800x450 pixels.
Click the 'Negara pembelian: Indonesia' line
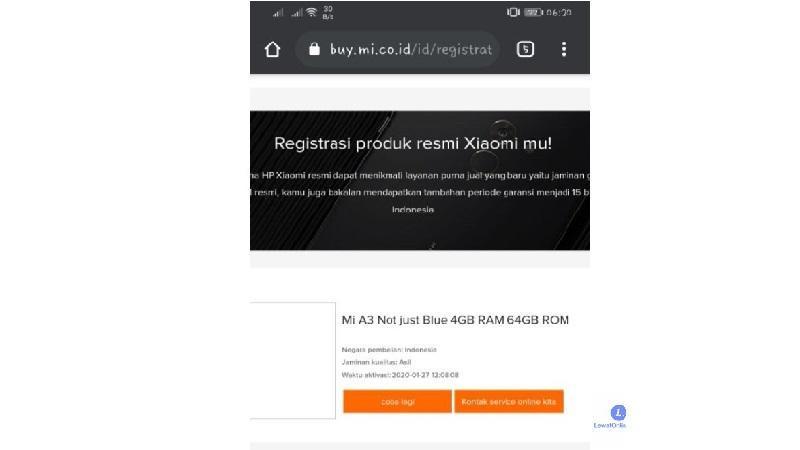[x=389, y=350]
